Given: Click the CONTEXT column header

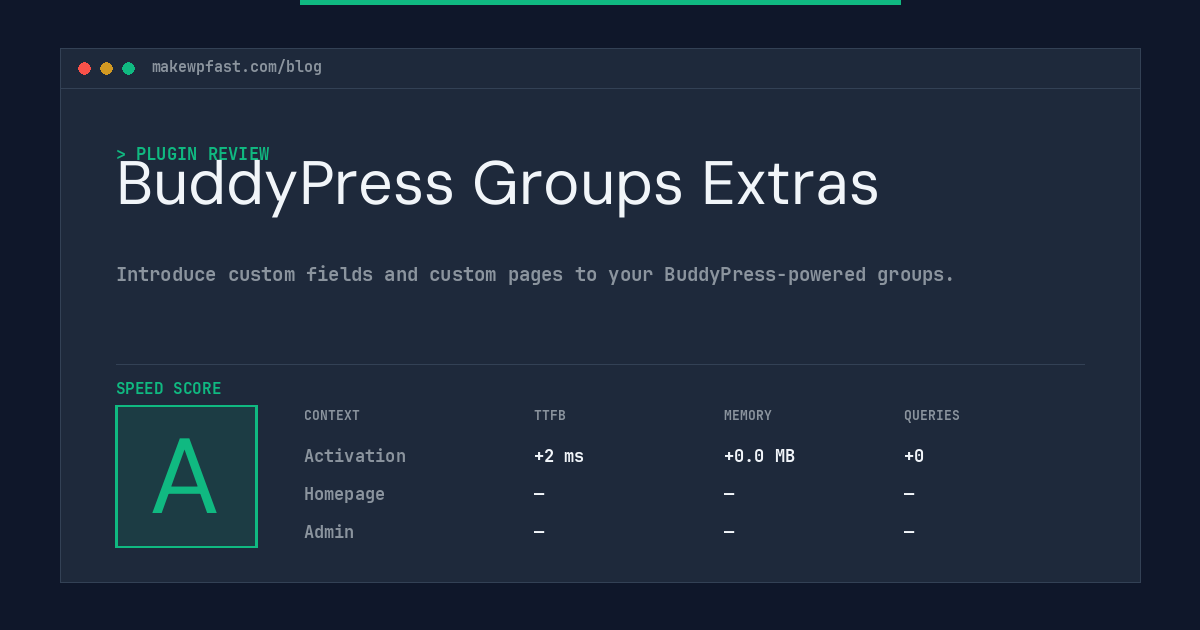Looking at the screenshot, I should click(332, 416).
